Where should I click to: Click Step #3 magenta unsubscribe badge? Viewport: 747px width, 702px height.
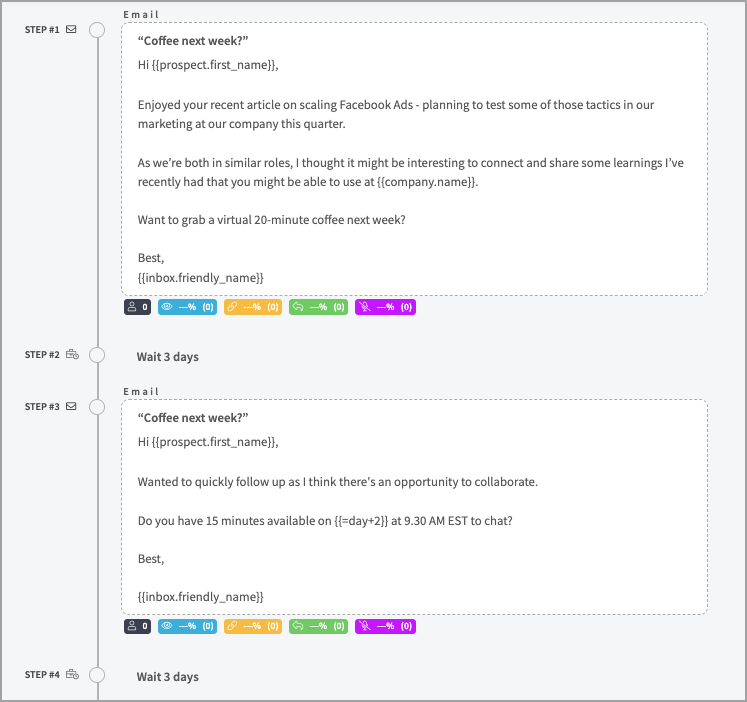click(x=385, y=626)
